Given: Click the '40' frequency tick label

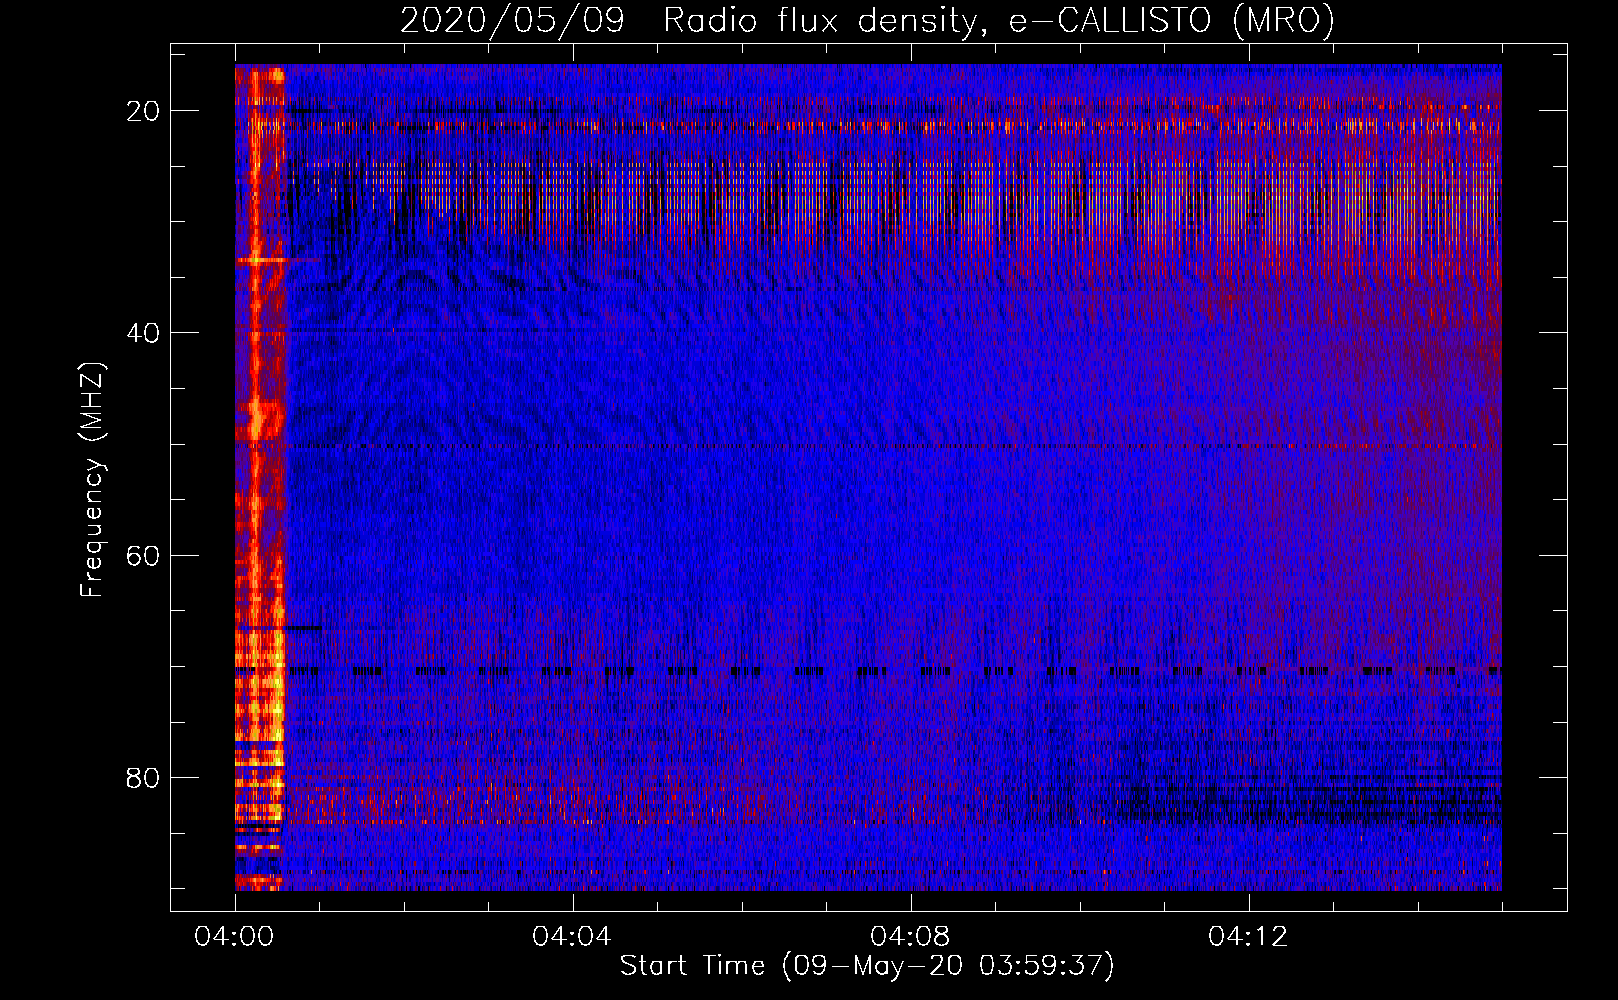Looking at the screenshot, I should [143, 333].
